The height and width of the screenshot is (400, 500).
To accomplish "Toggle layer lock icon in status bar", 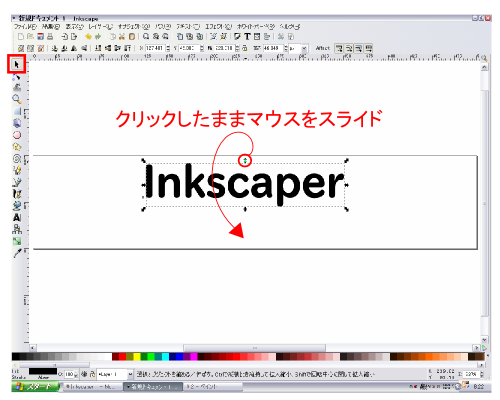I will pyautogui.click(x=92, y=374).
